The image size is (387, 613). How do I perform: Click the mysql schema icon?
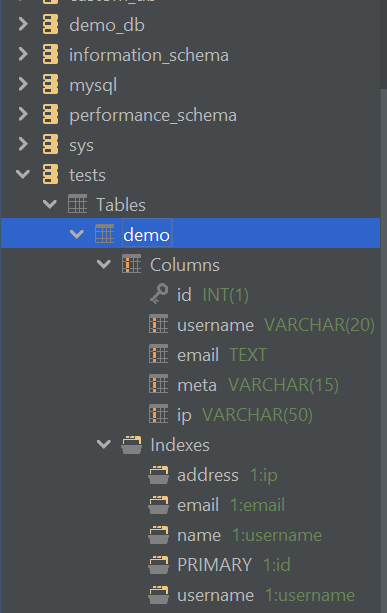(50, 84)
